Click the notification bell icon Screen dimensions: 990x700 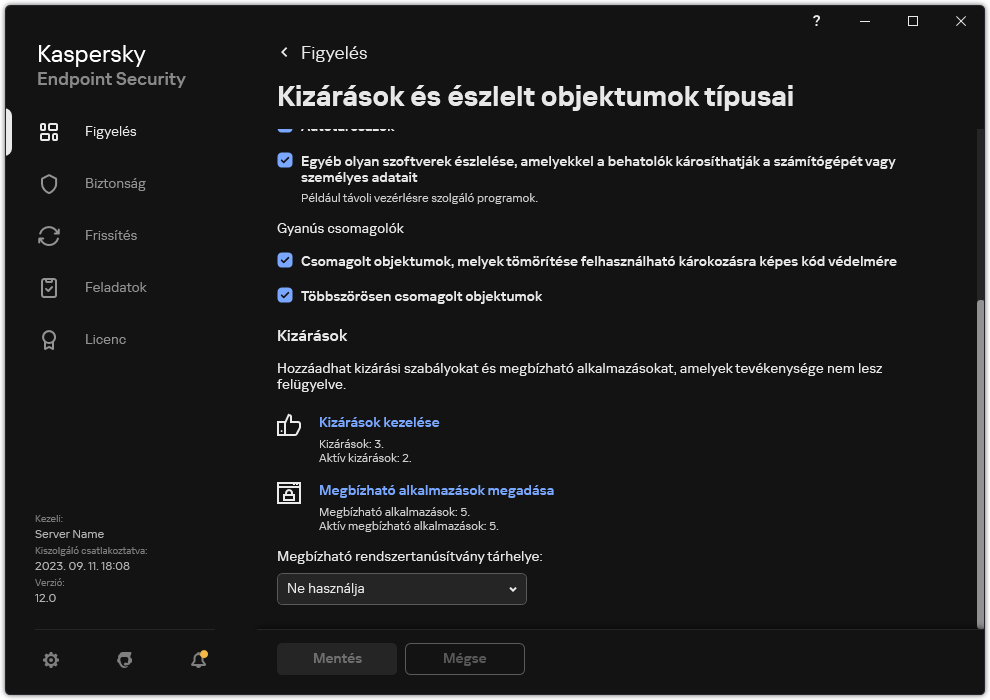197,660
